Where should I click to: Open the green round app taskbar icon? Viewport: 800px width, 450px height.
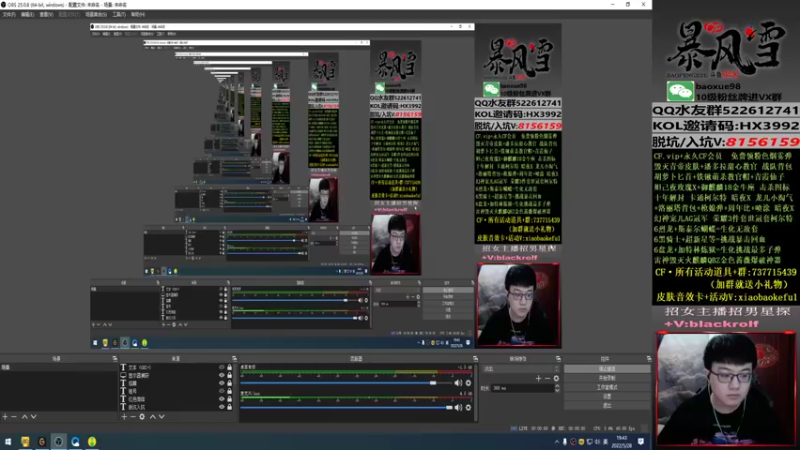[x=92, y=442]
